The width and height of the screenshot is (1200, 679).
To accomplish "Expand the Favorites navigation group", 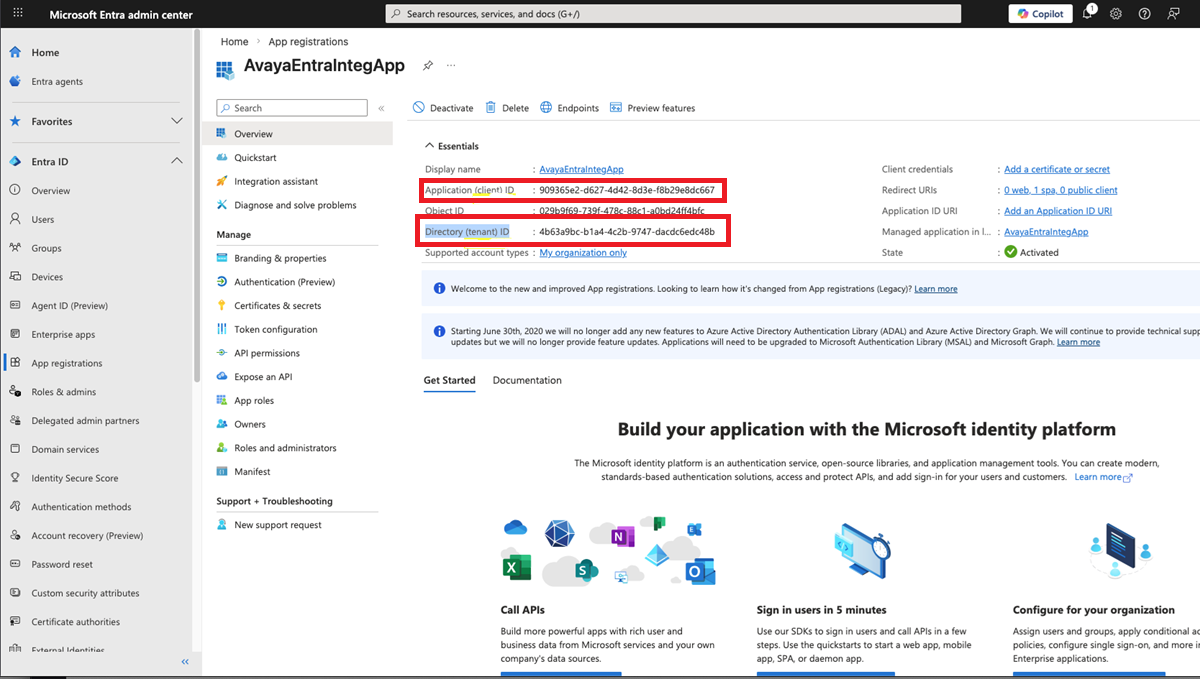I will pyautogui.click(x=177, y=121).
